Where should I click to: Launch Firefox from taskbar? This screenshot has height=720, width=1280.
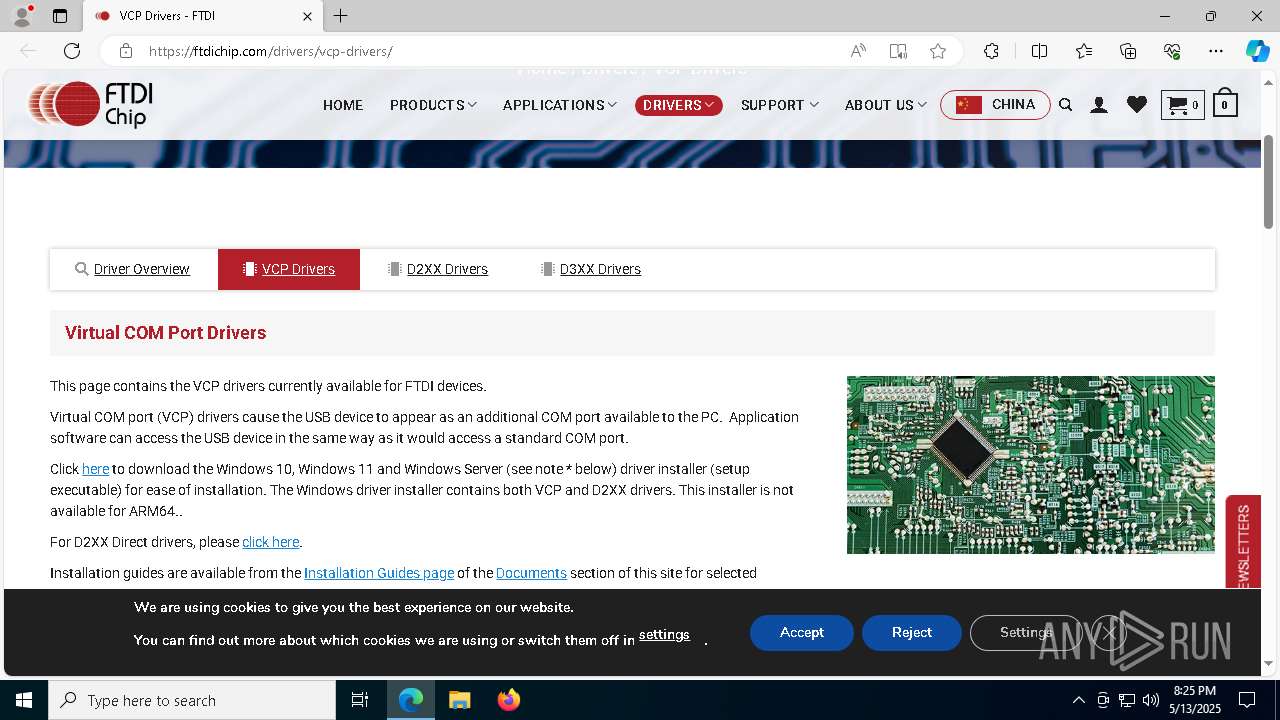point(508,700)
